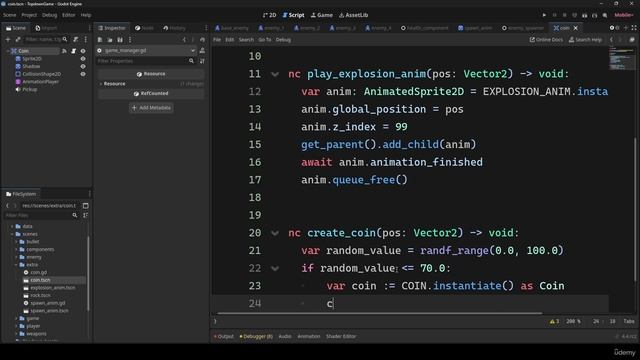The image size is (640, 360).
Task: Toggle the Output bottom panel
Action: (223, 337)
